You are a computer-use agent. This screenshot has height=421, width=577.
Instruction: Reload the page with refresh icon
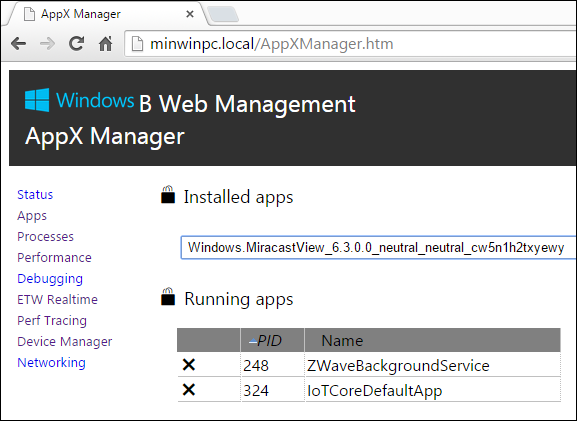coord(76,44)
